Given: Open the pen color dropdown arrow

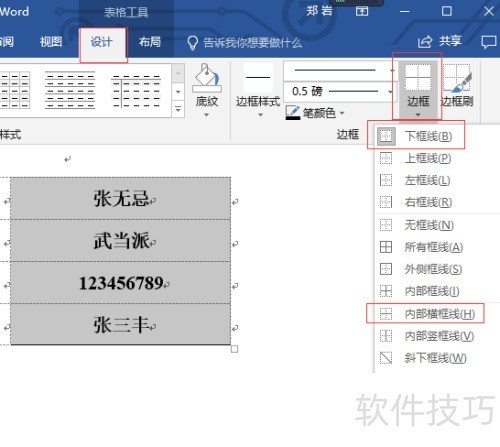Looking at the screenshot, I should point(342,113).
